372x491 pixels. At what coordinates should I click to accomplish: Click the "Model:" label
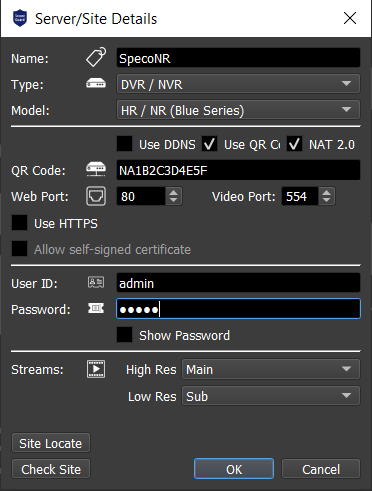coord(30,110)
